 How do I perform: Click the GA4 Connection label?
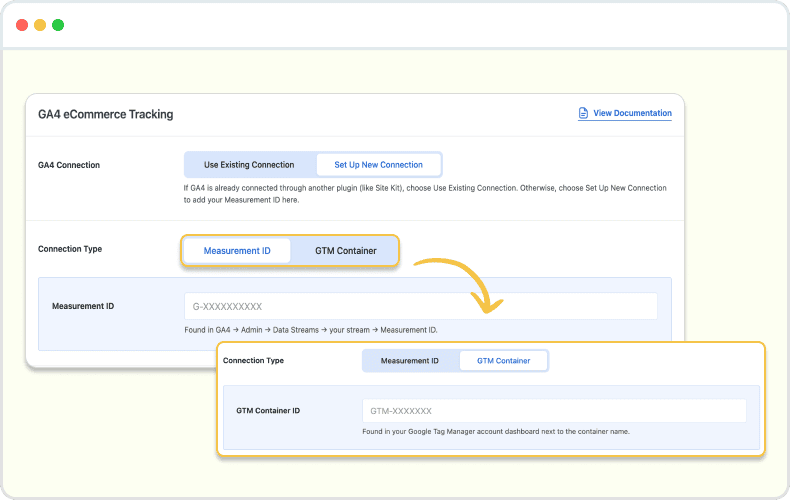point(69,165)
